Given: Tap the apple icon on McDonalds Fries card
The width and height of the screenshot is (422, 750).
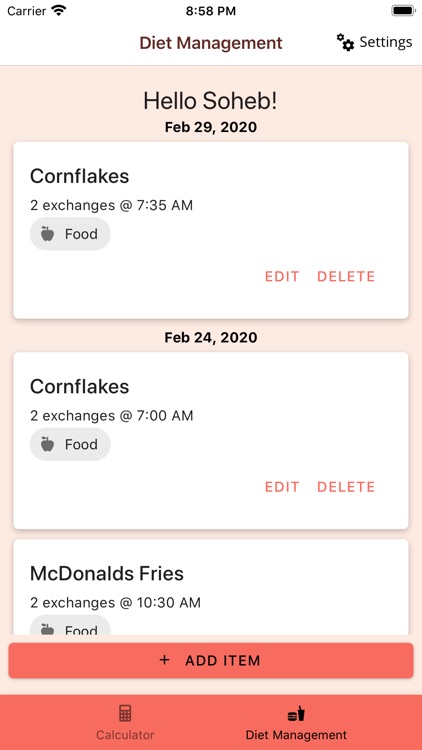Looking at the screenshot, I should [47, 629].
